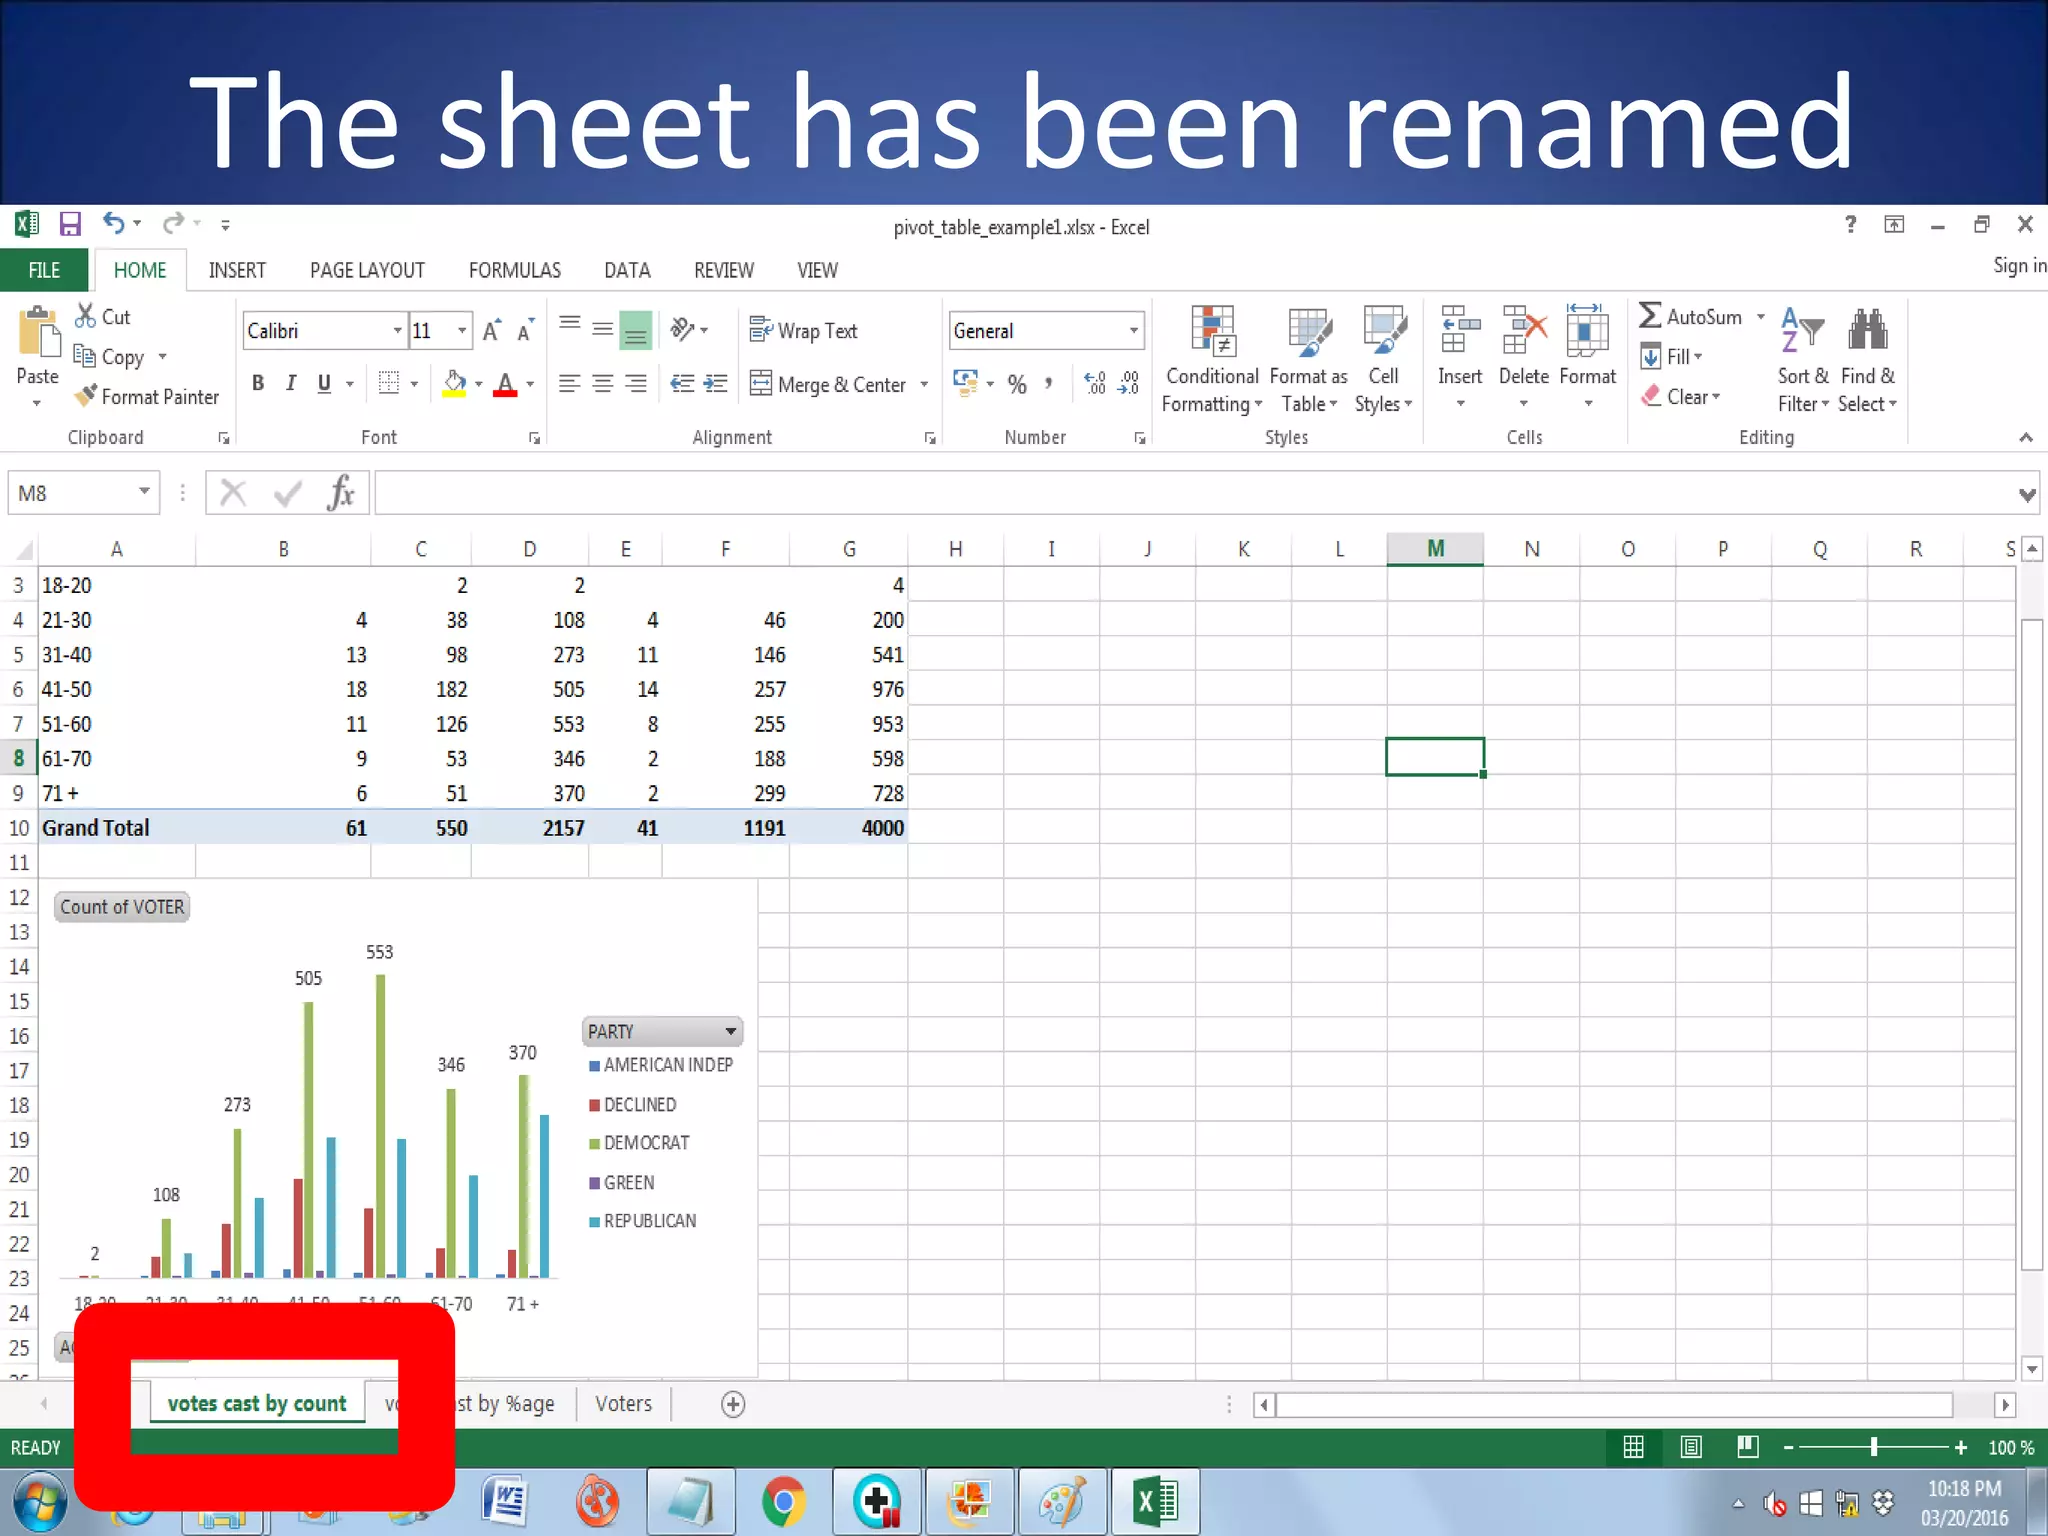Apply comma style format

coord(1049,384)
